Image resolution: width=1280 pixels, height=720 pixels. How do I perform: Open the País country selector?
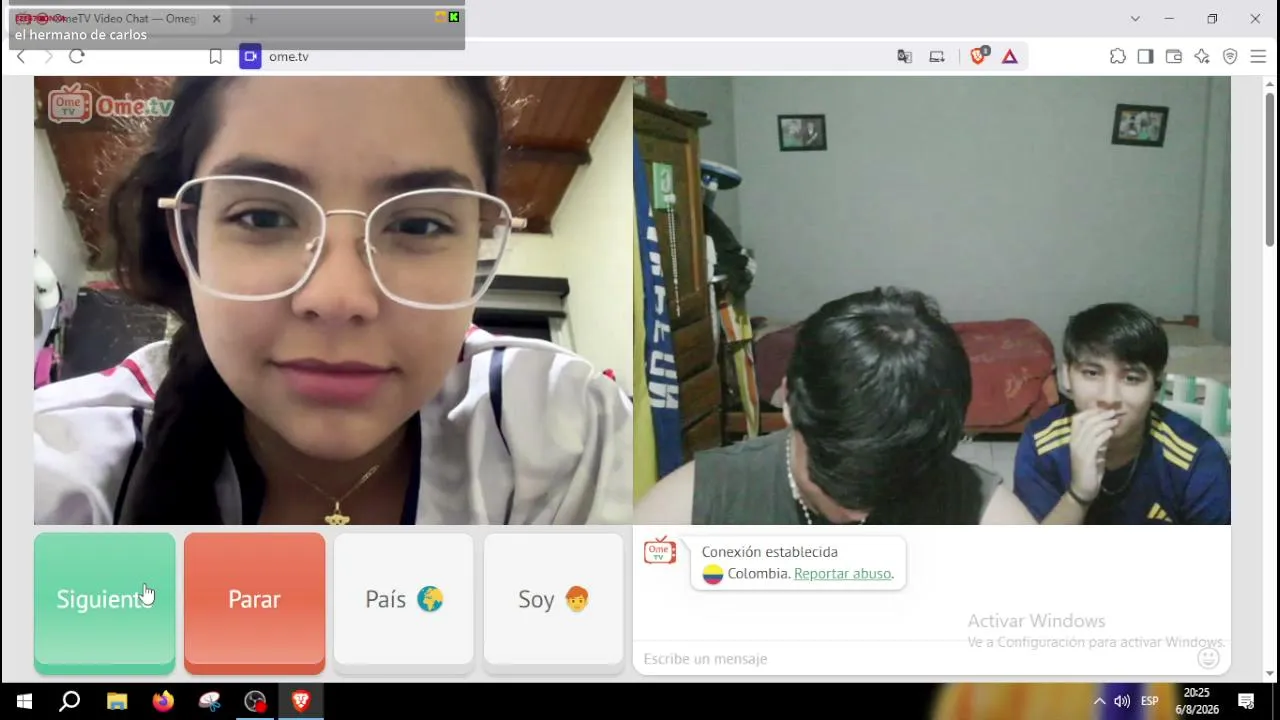(x=404, y=600)
